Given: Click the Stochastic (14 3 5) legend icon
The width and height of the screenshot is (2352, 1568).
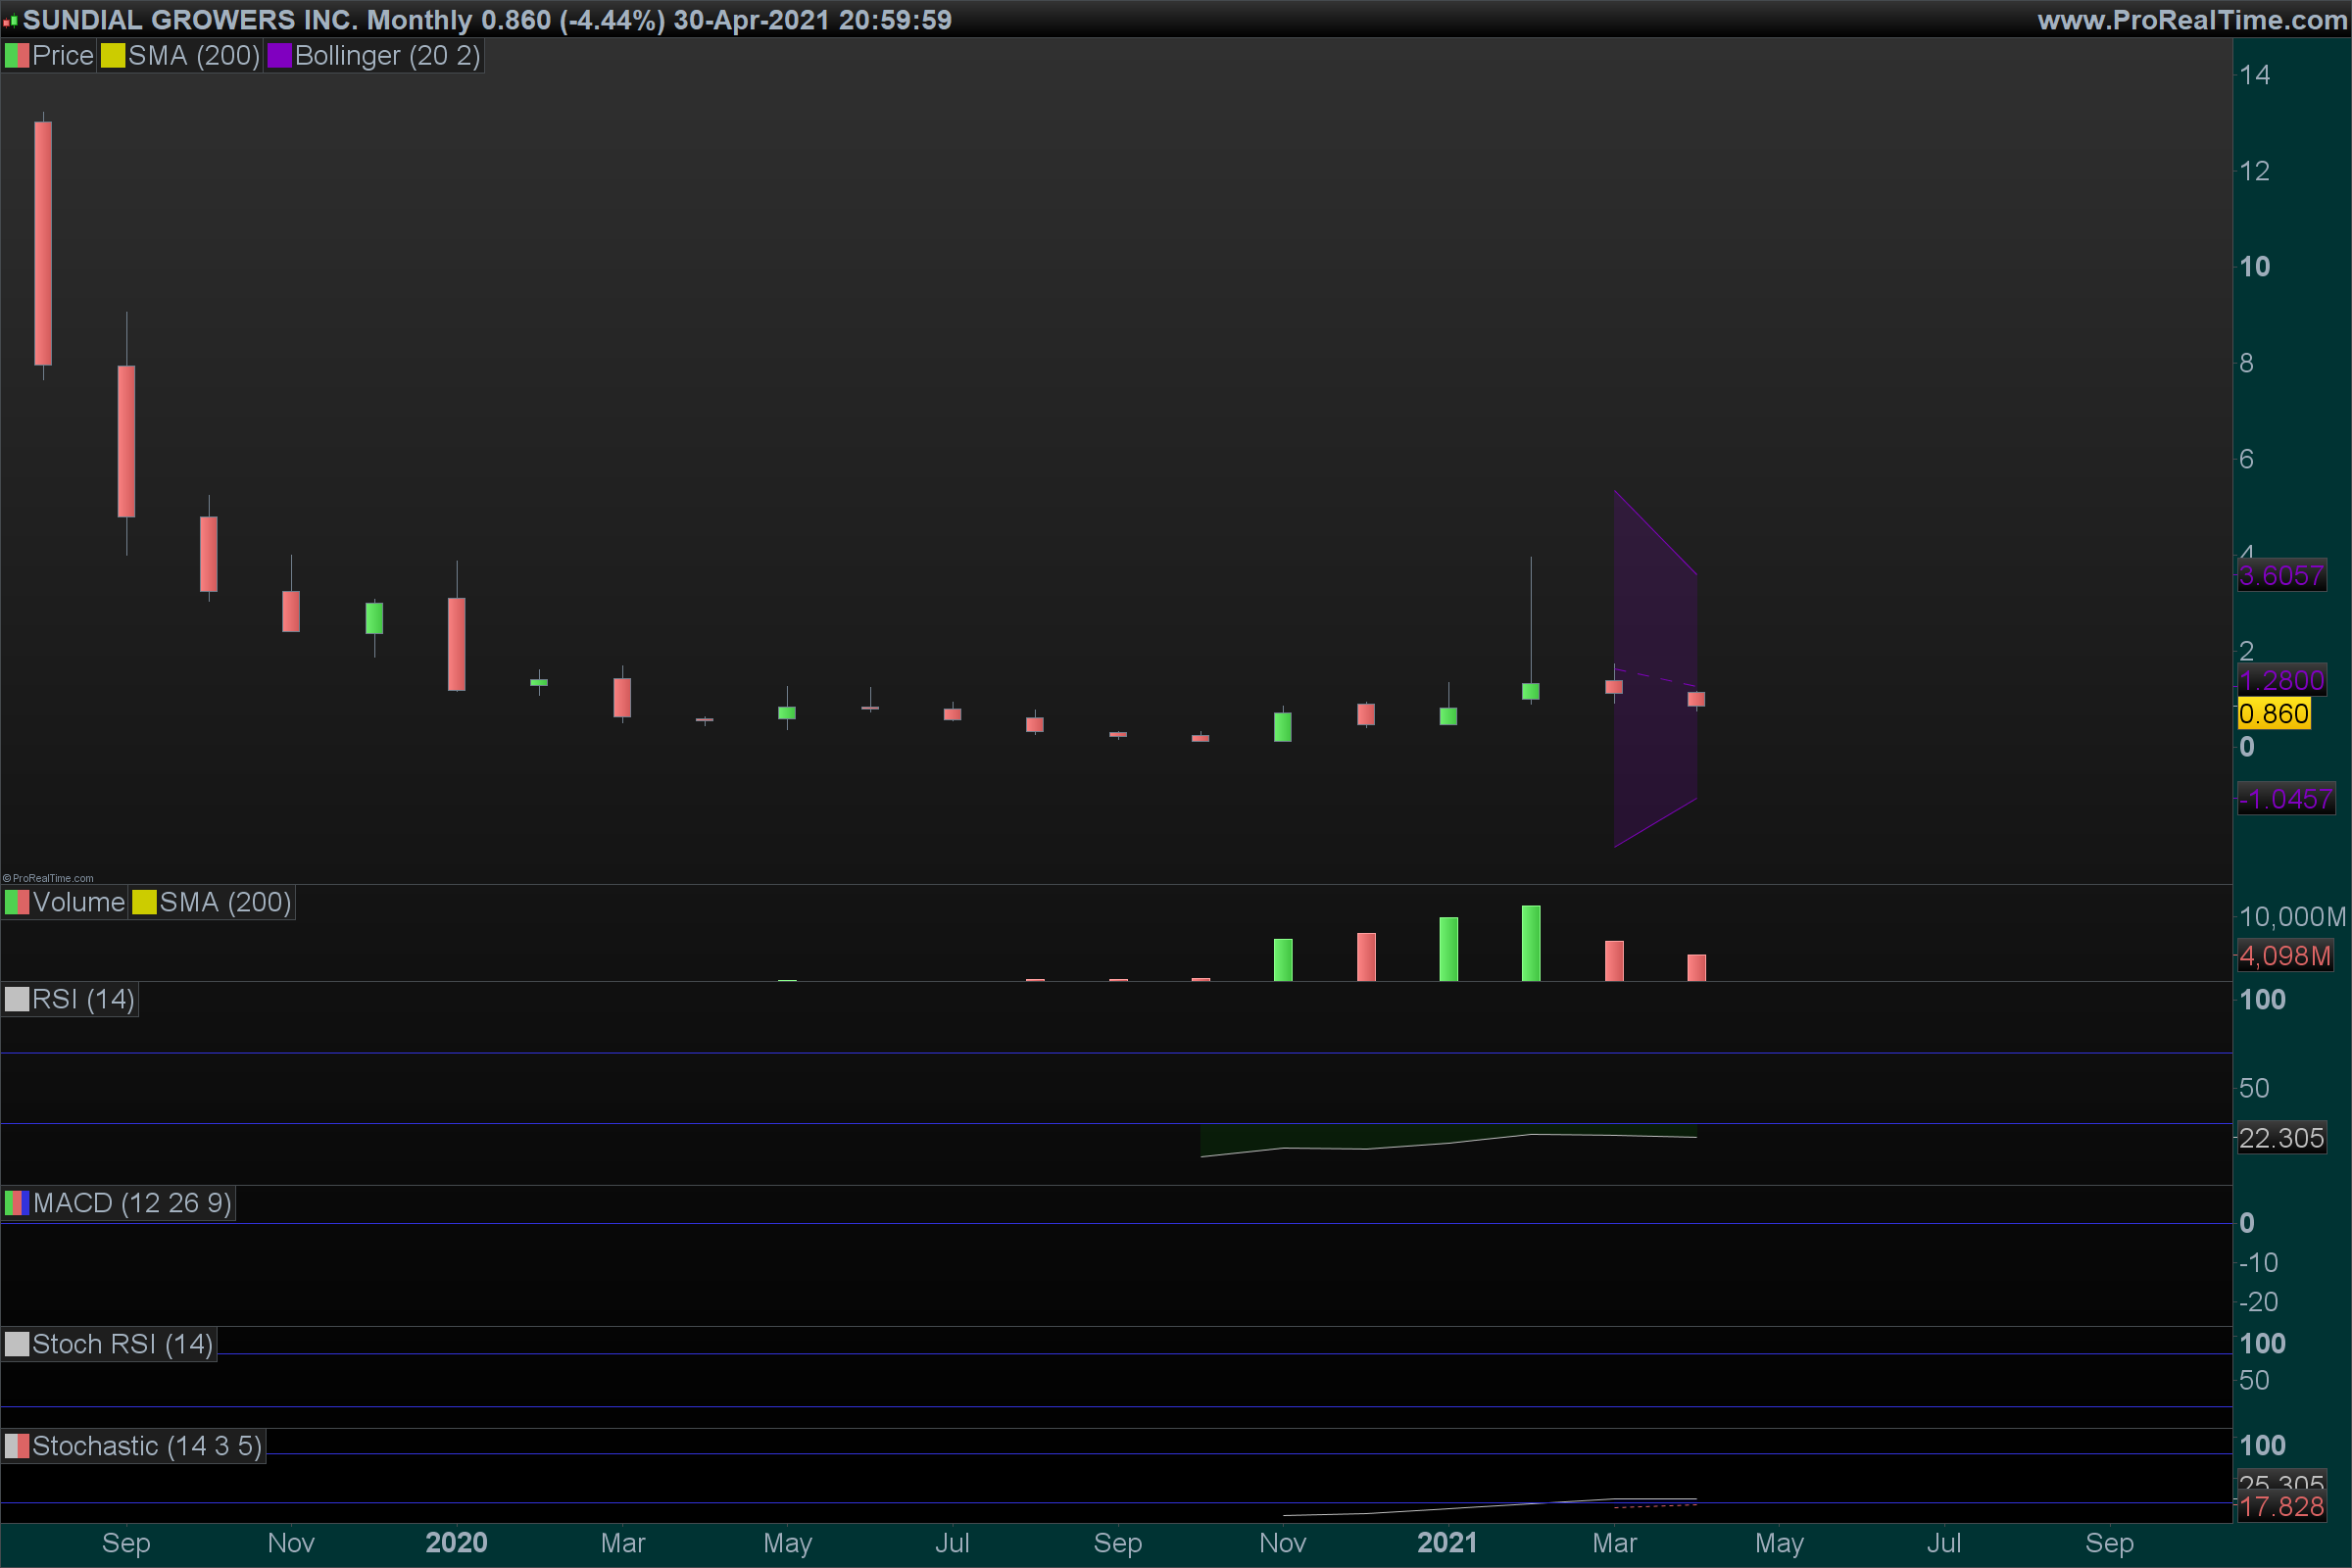Looking at the screenshot, I should [x=17, y=1447].
